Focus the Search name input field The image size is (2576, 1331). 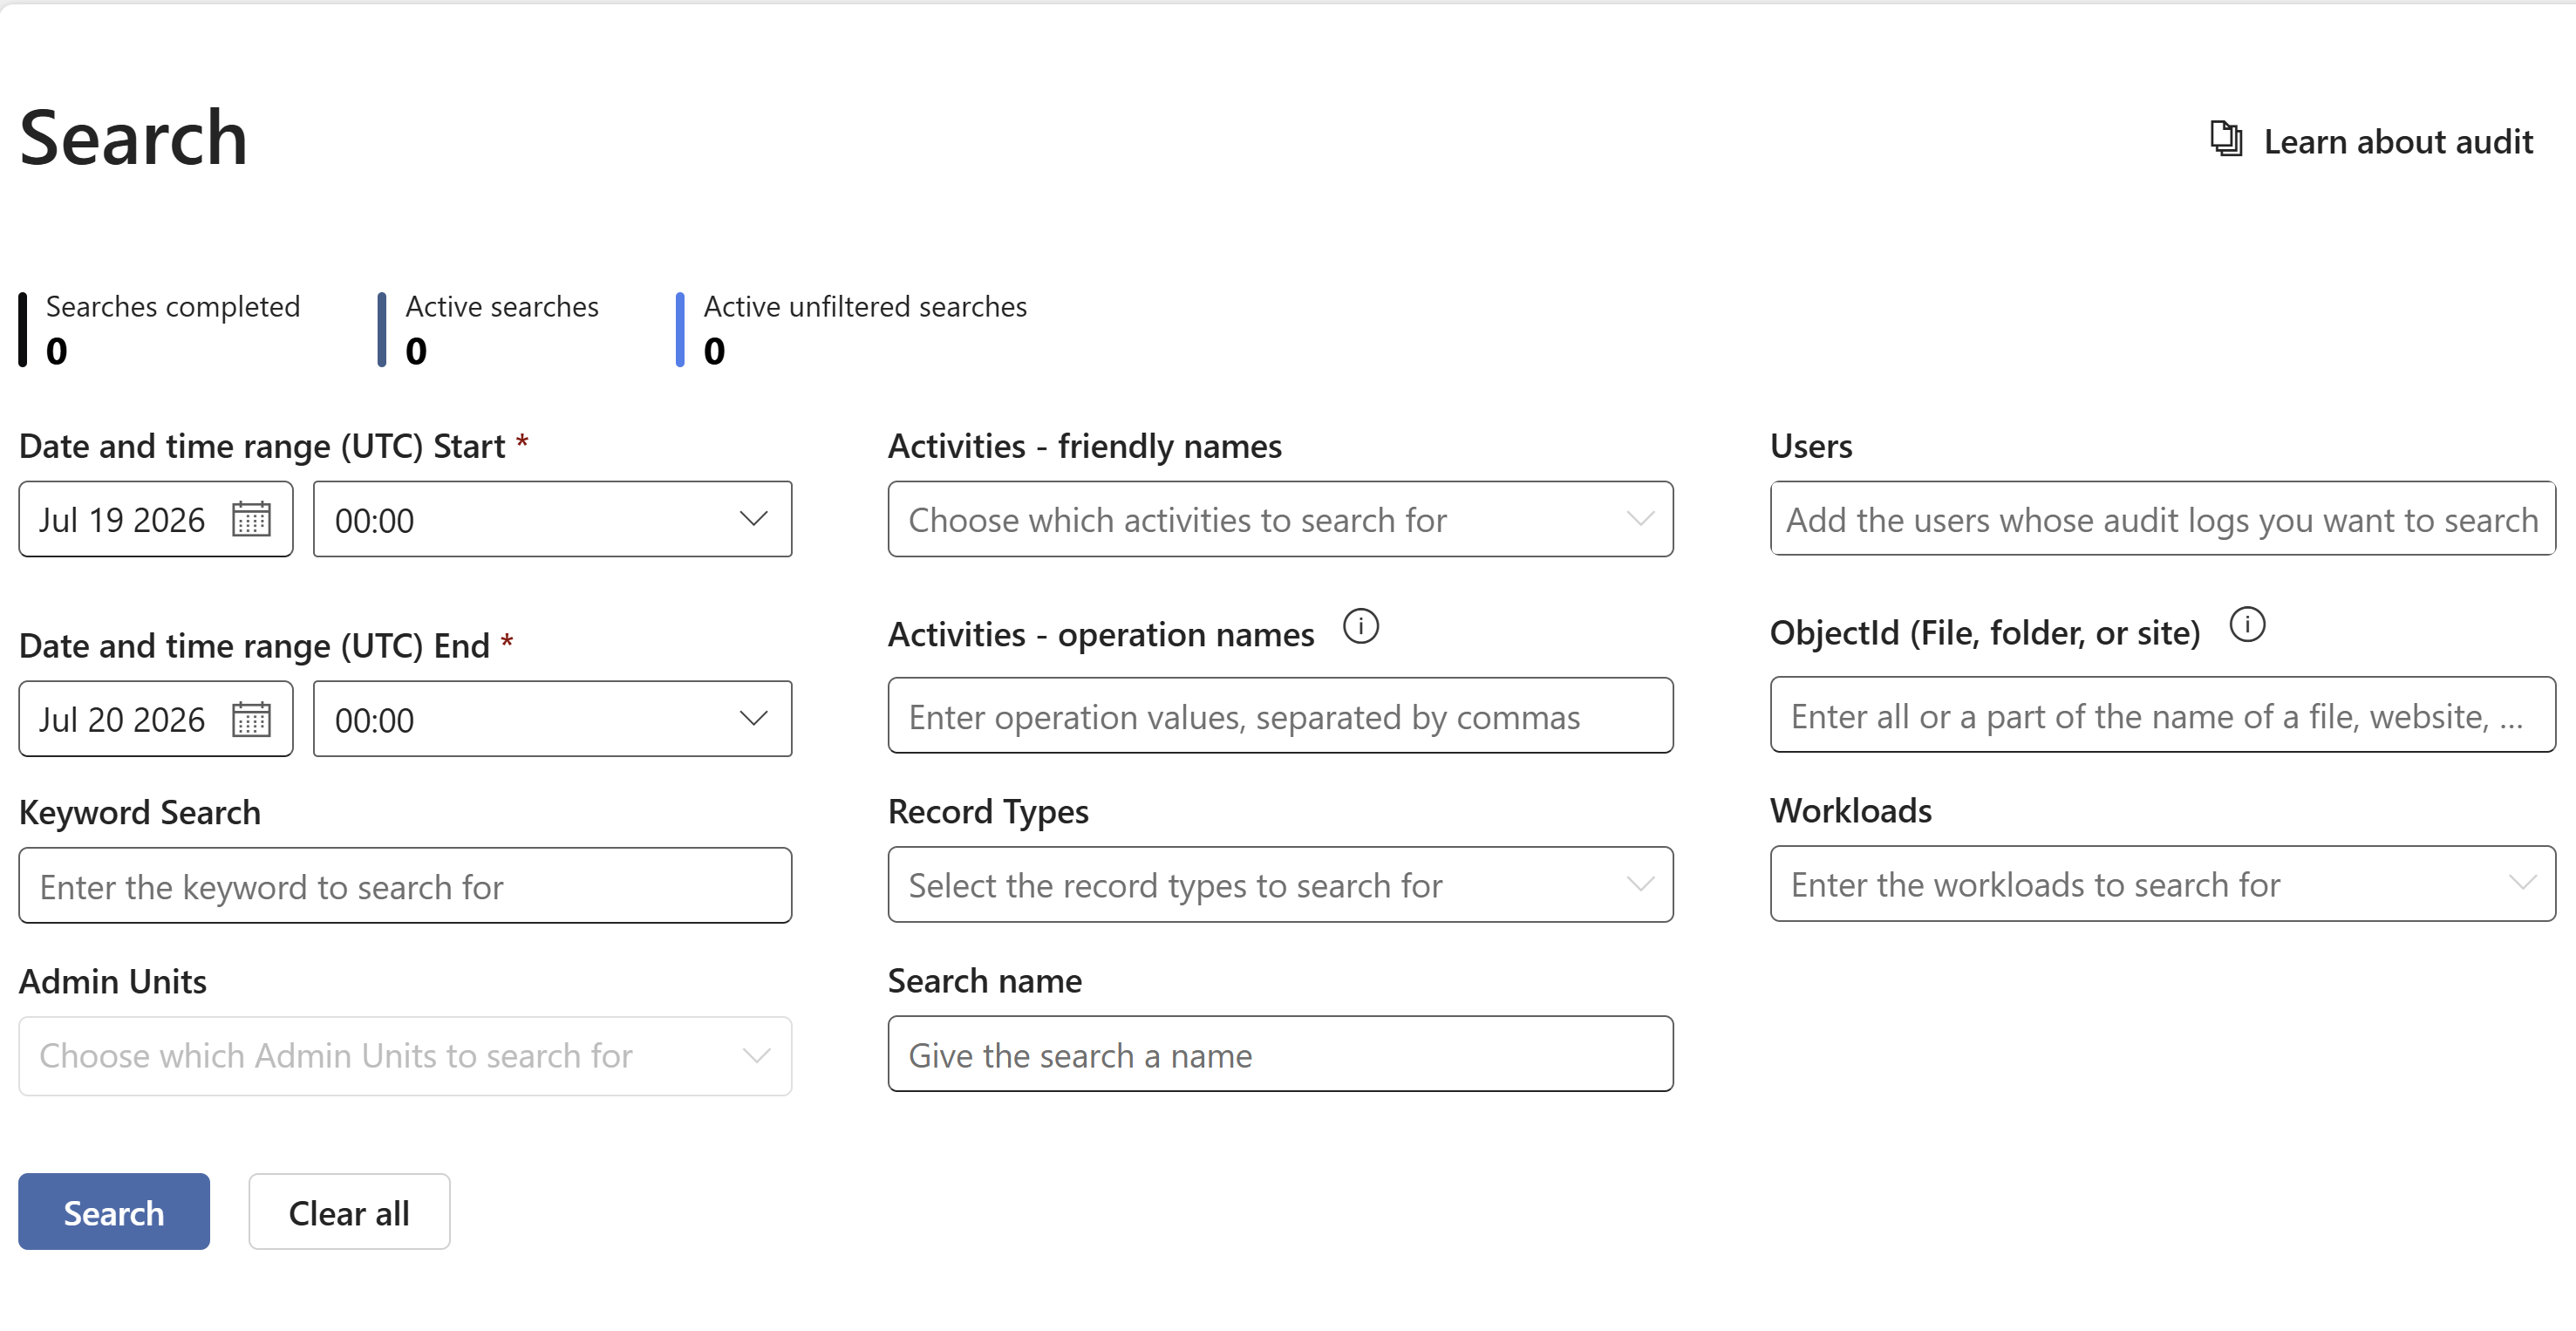click(1280, 1054)
